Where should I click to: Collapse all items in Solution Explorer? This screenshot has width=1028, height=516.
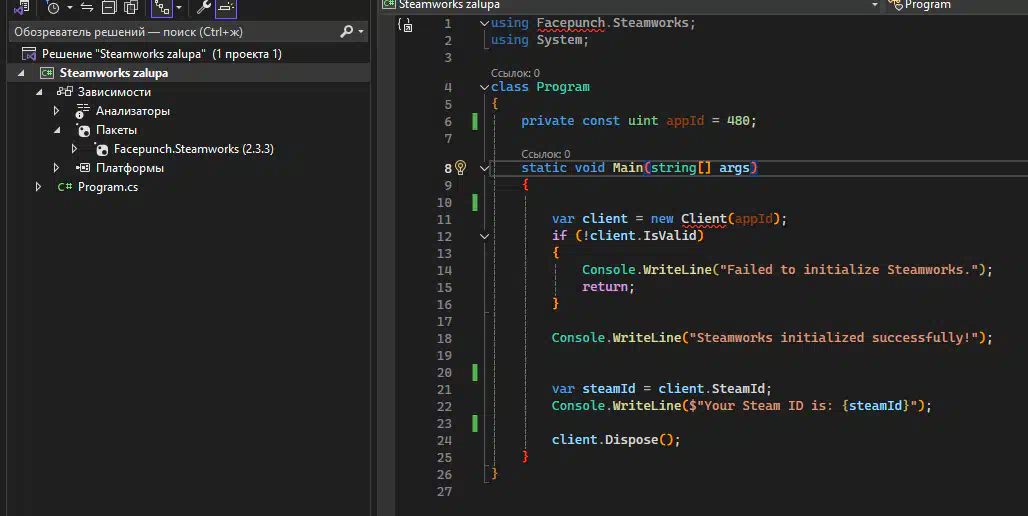108,8
